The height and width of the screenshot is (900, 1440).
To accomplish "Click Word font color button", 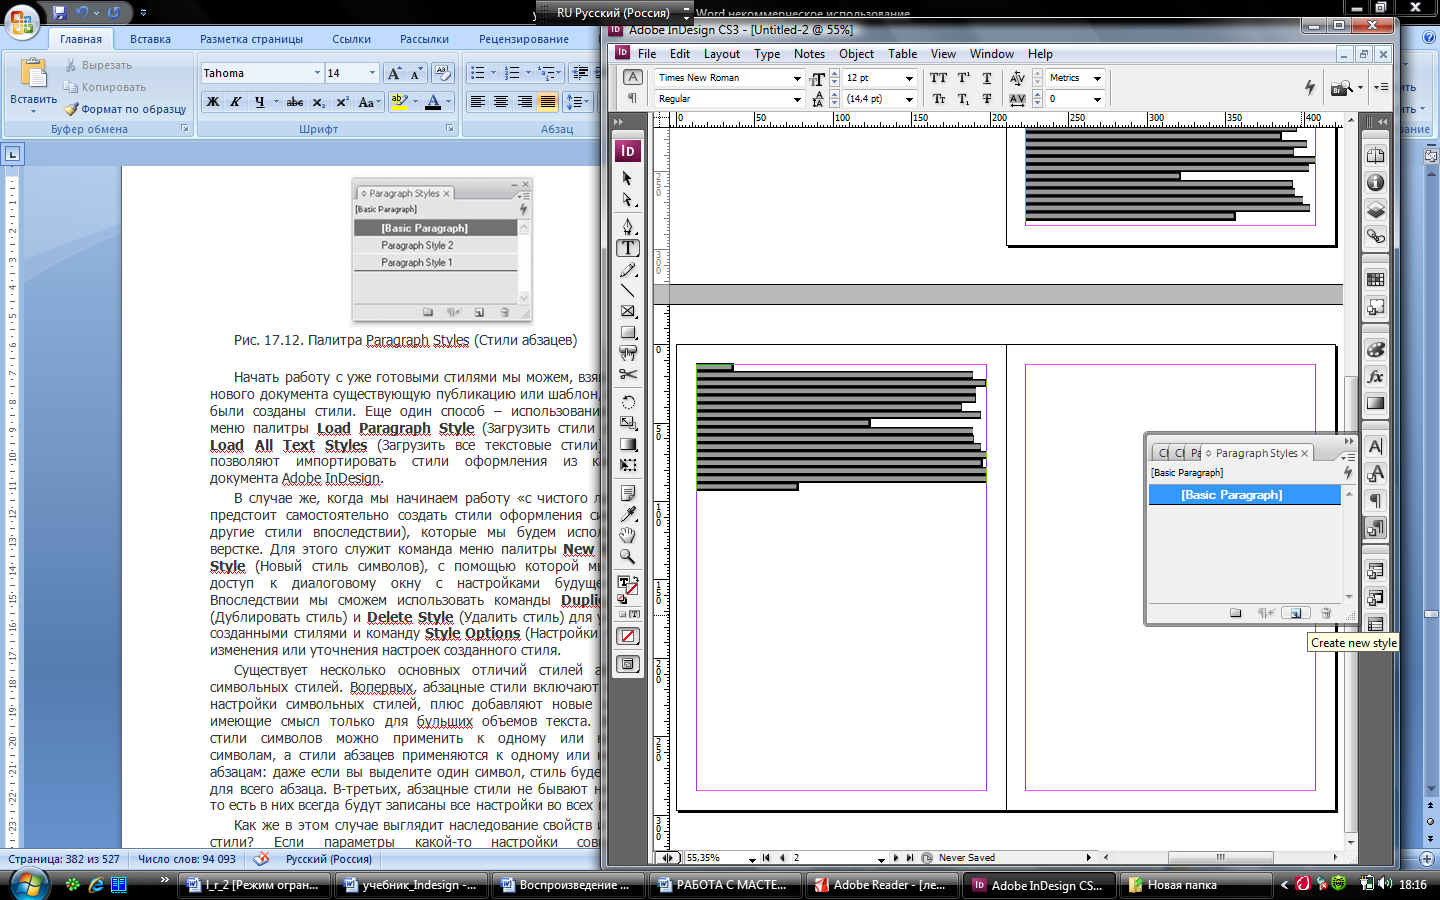I will (x=433, y=102).
